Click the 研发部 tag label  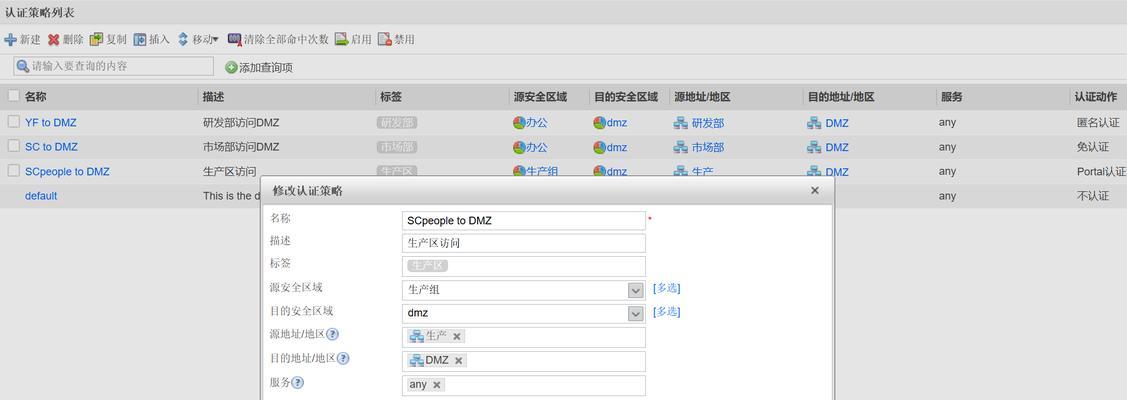coord(397,123)
